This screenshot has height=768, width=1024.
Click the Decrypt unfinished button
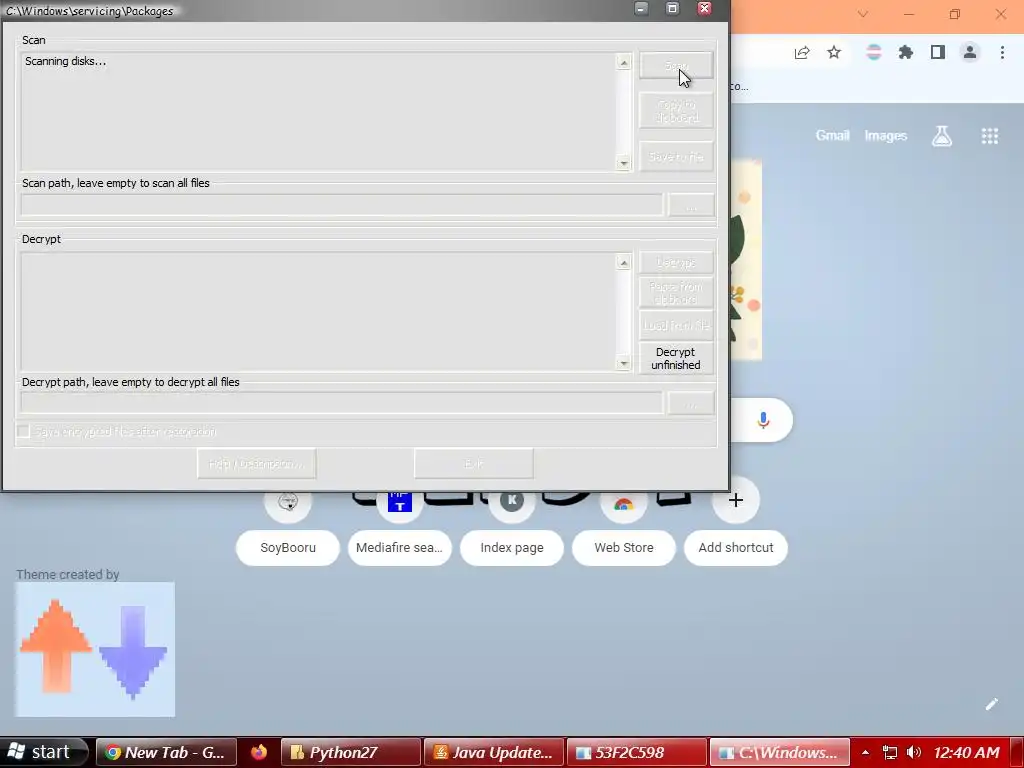pos(676,359)
